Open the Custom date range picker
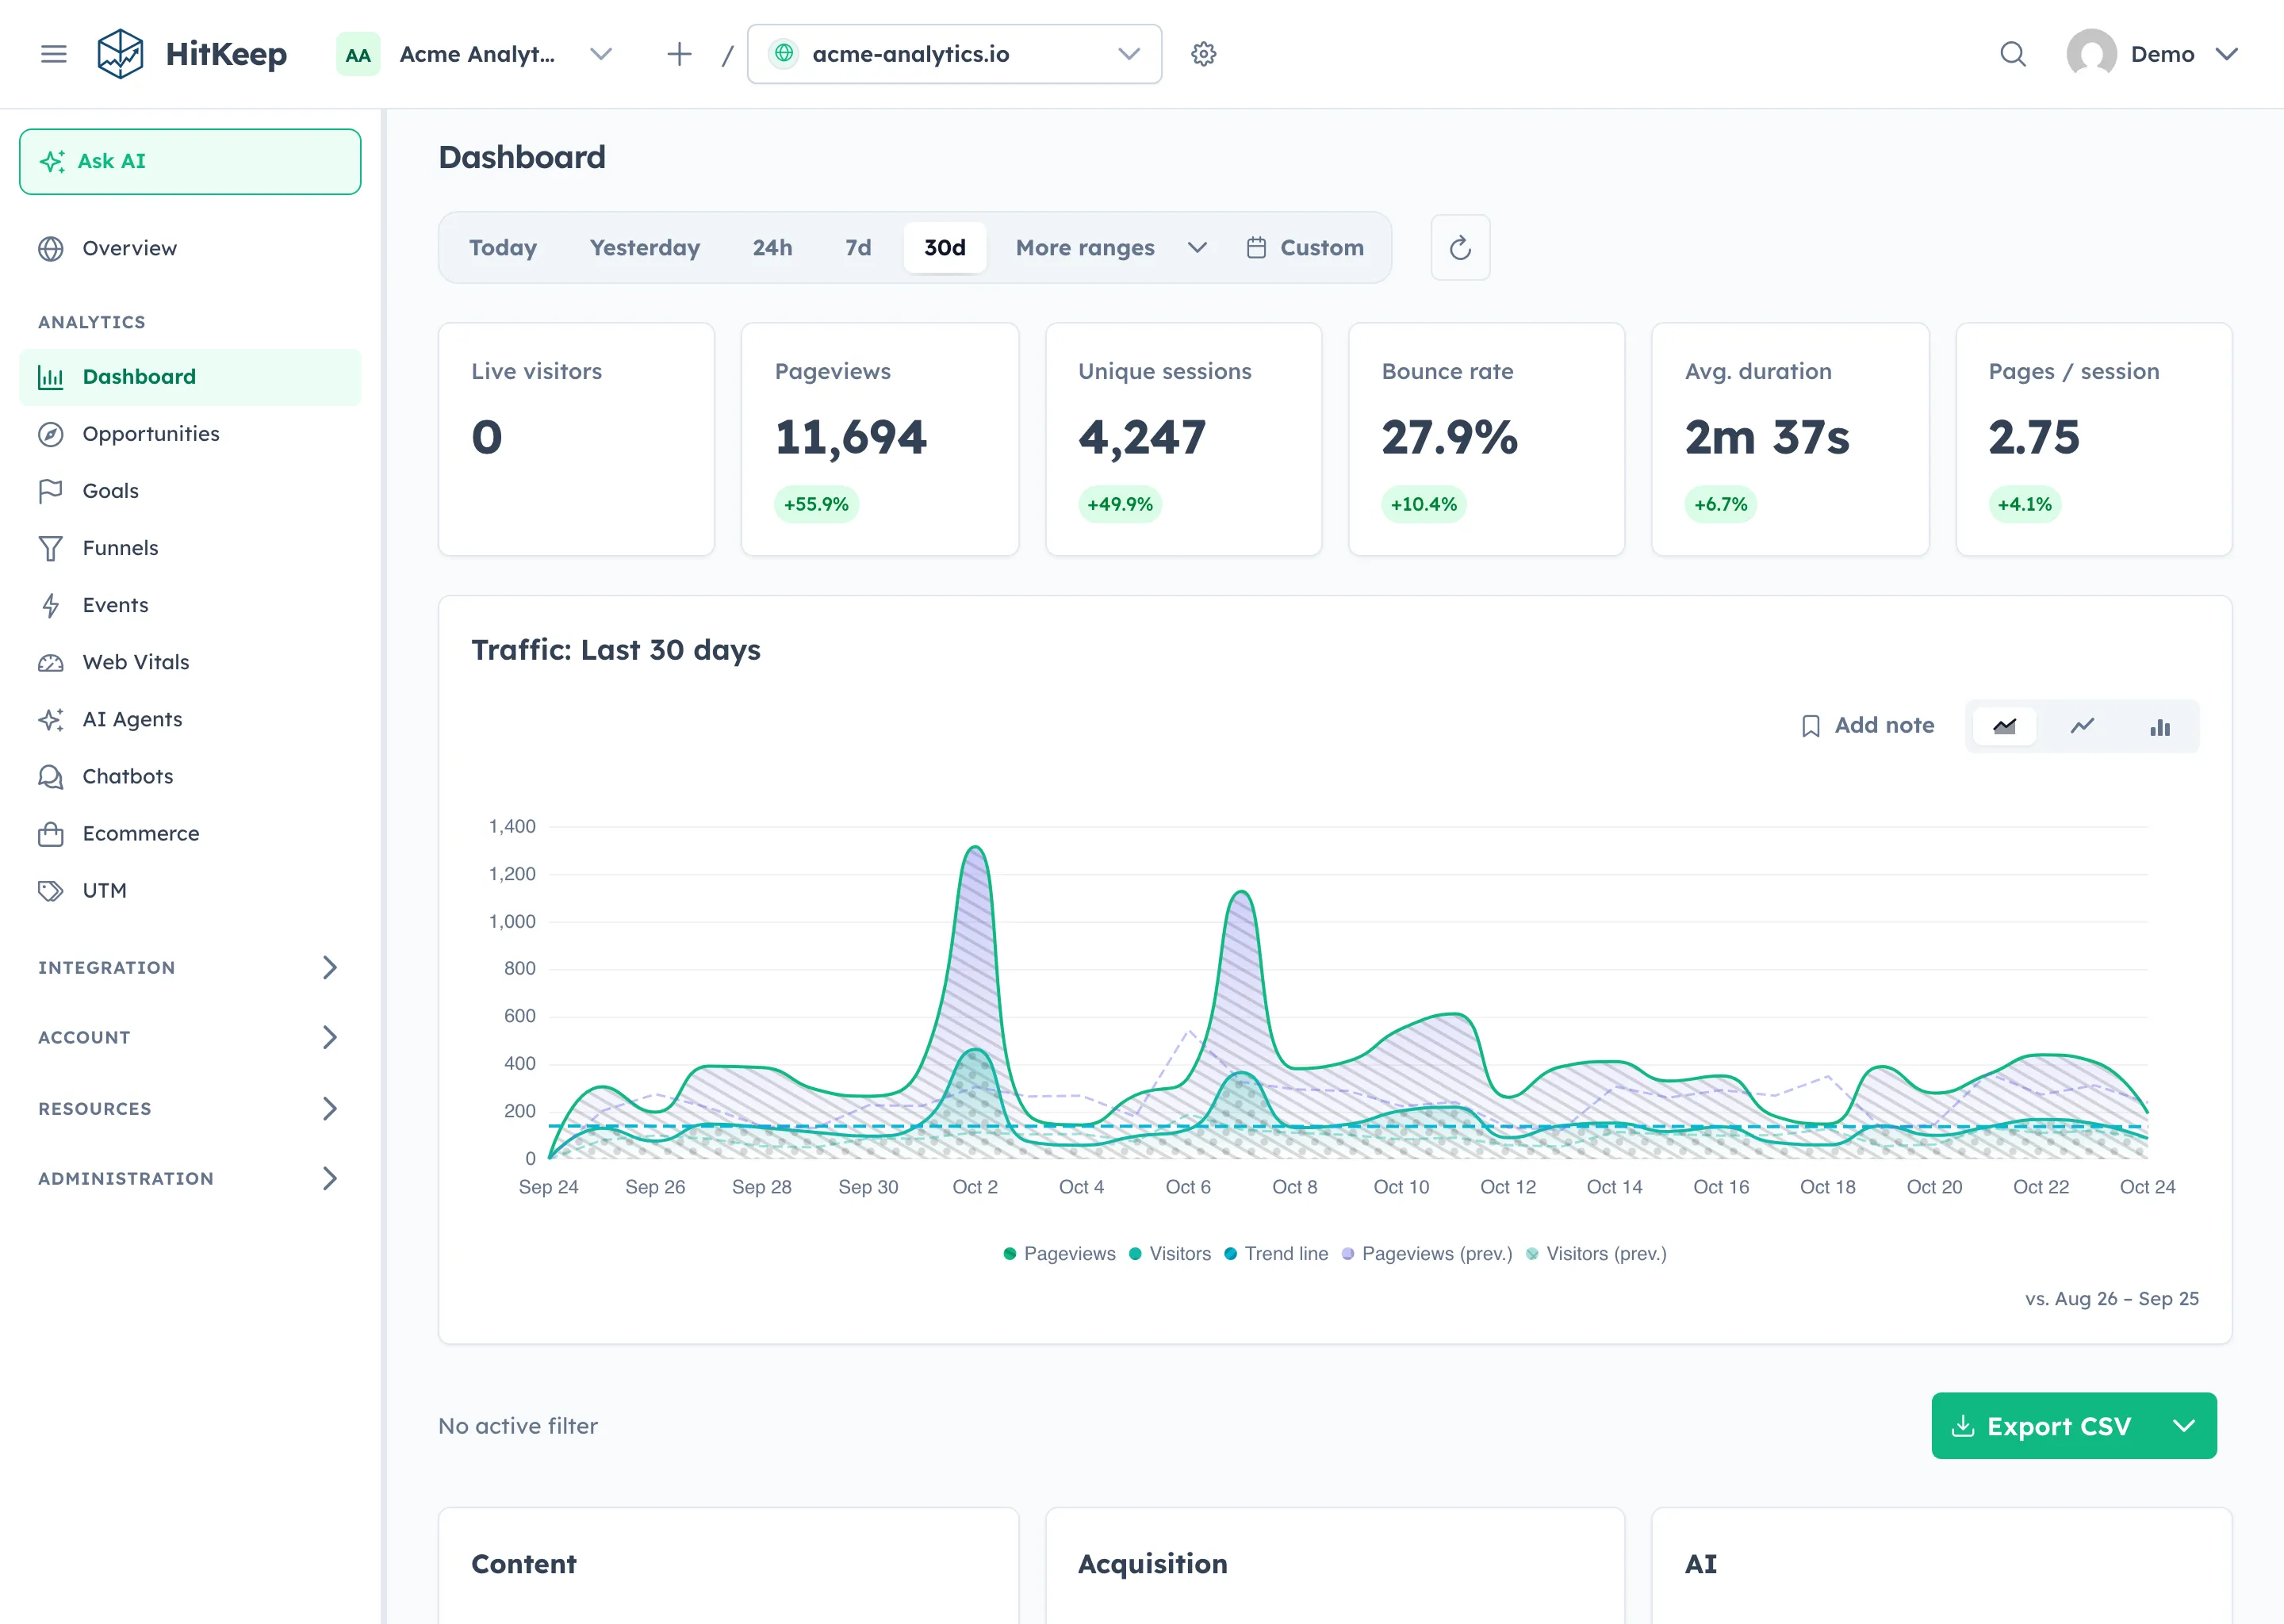Screen dimensions: 2284x1624 (x=1305, y=247)
